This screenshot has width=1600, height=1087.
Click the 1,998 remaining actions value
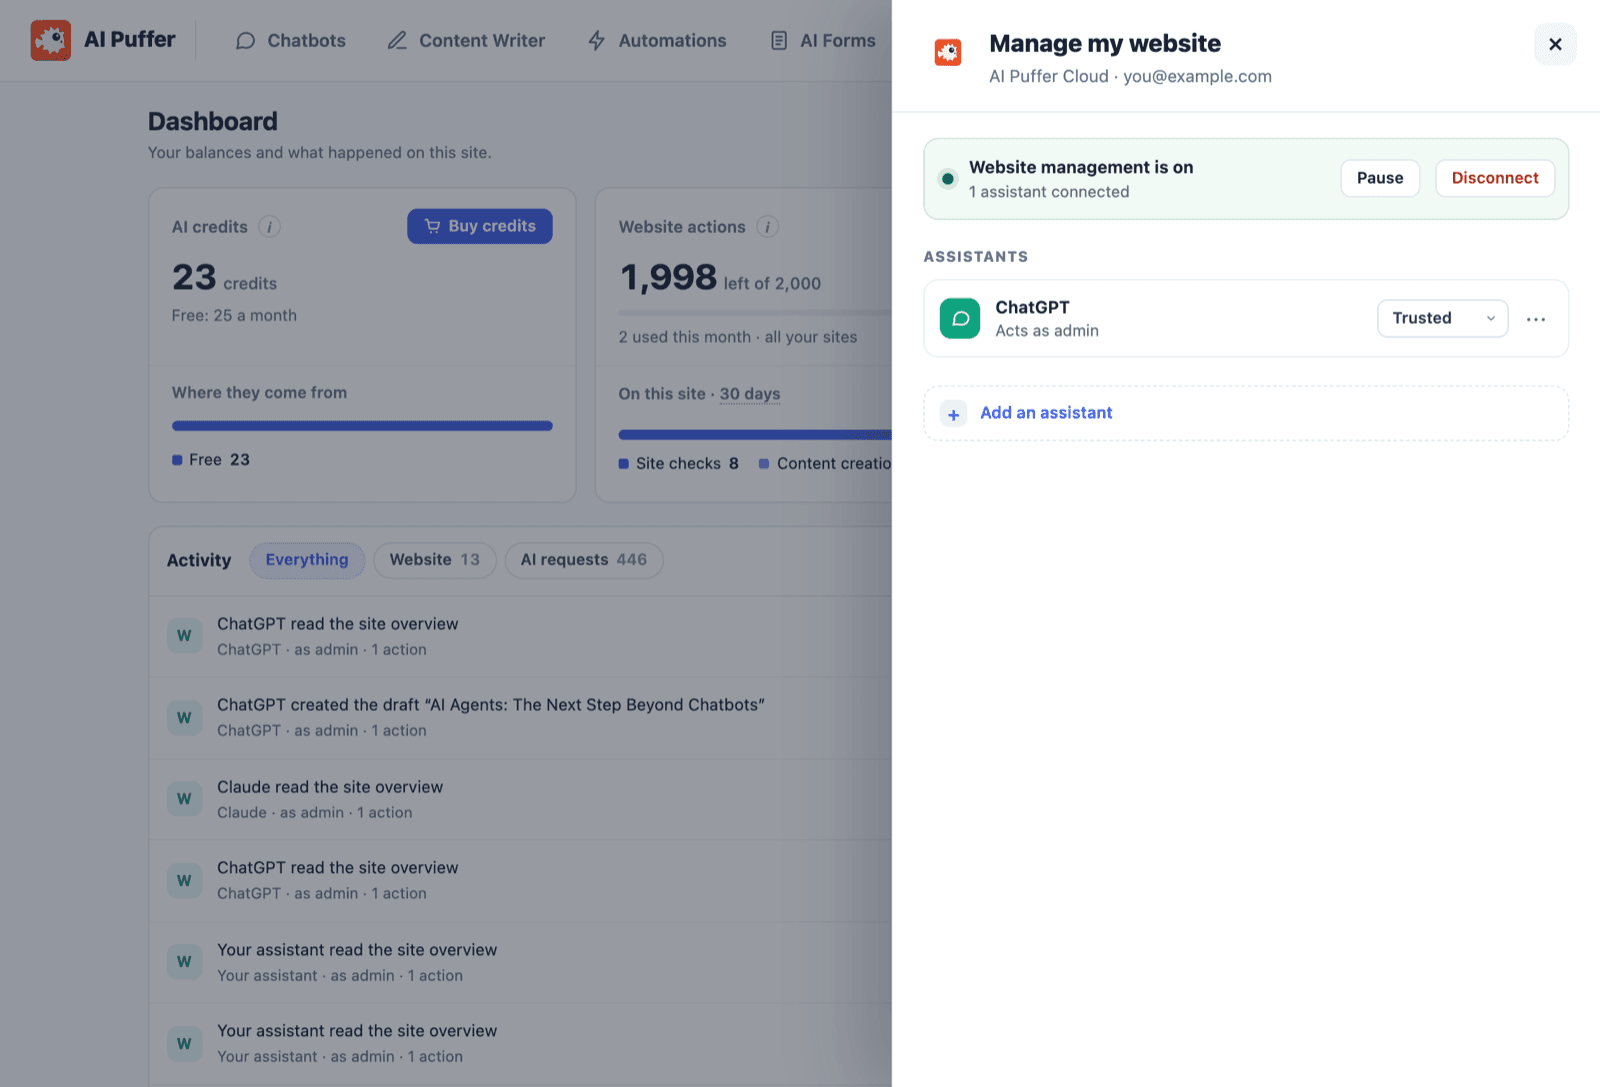pyautogui.click(x=668, y=277)
